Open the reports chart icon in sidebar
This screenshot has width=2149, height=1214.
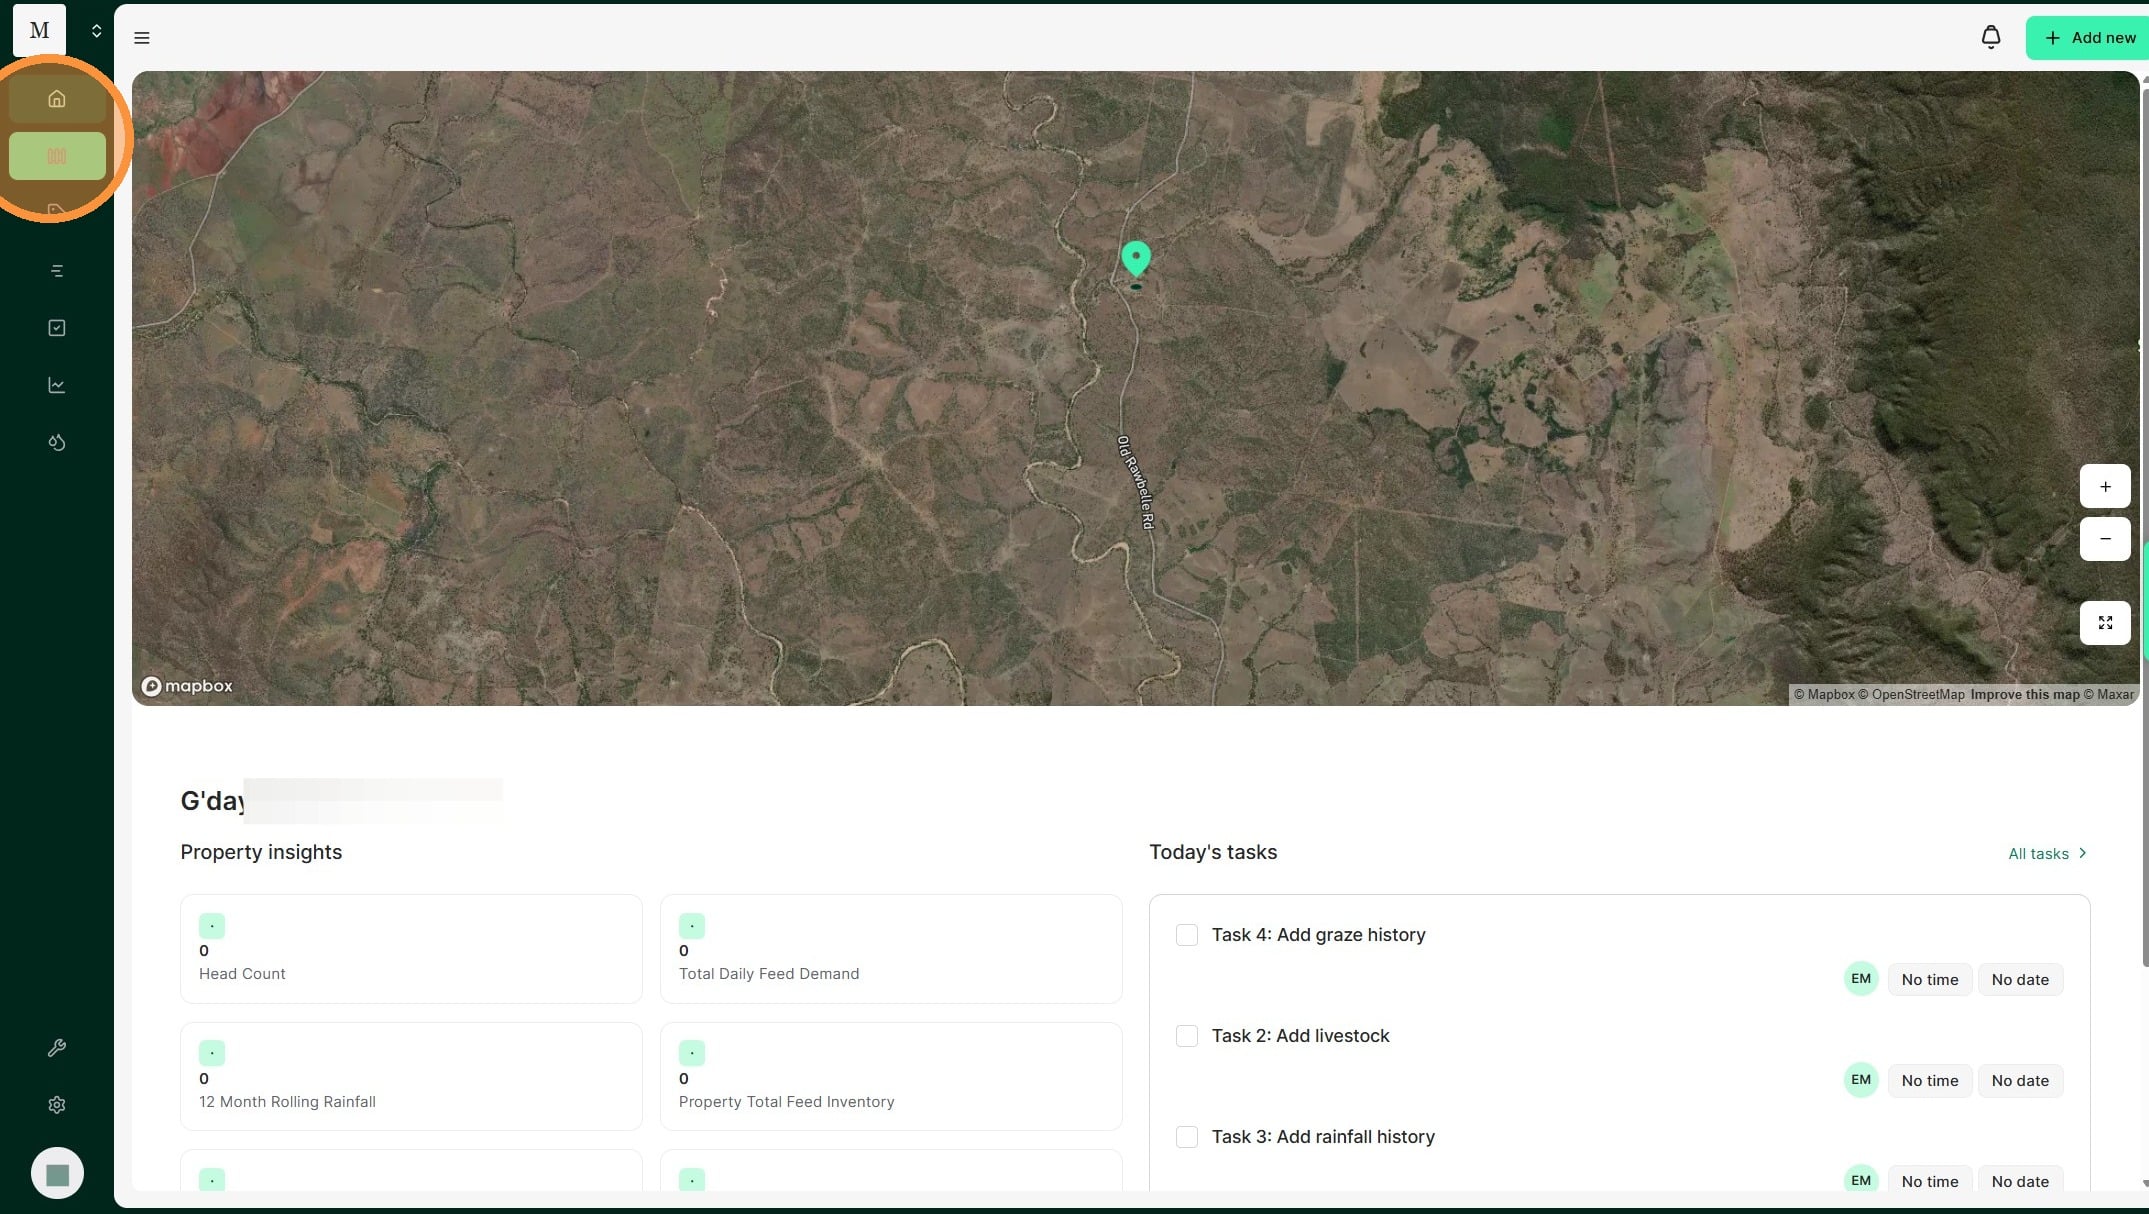click(x=57, y=385)
